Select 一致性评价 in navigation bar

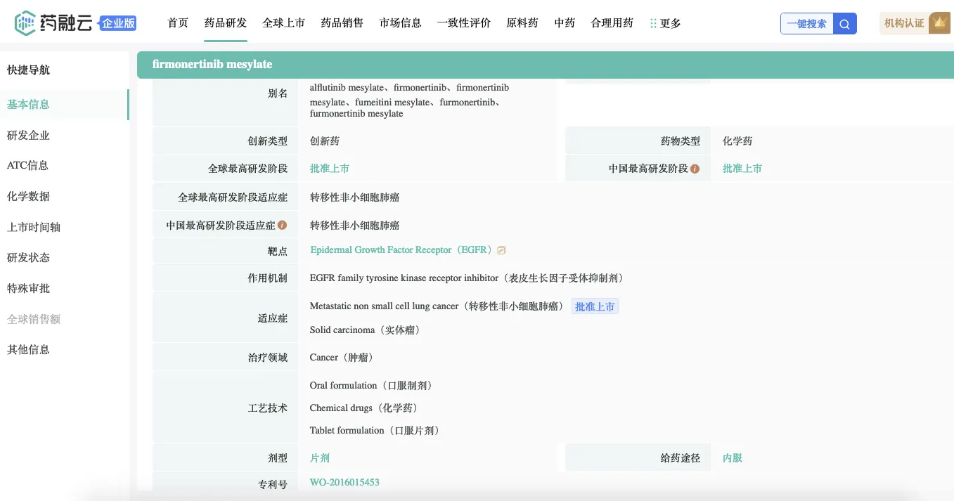point(464,23)
